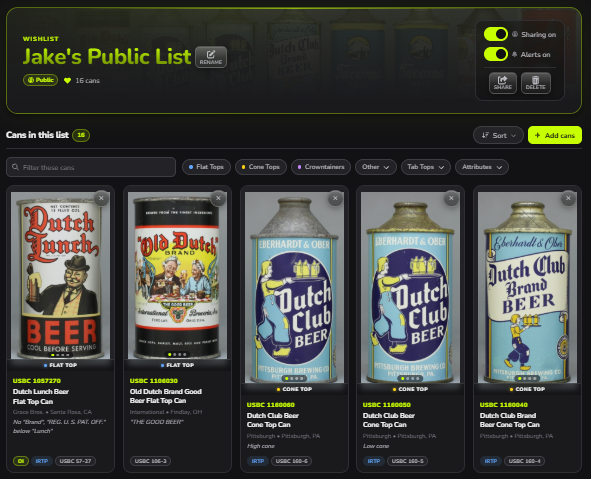Open USBC 1160060 catalog link
This screenshot has width=591, height=479.
point(271,405)
